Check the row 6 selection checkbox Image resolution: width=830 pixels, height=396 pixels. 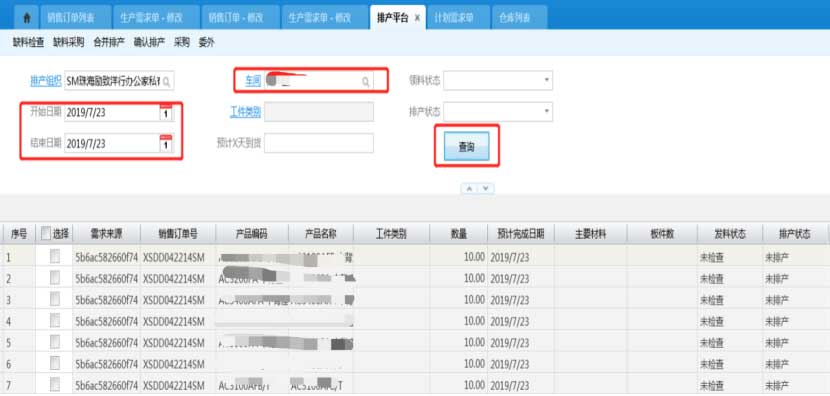(55, 363)
